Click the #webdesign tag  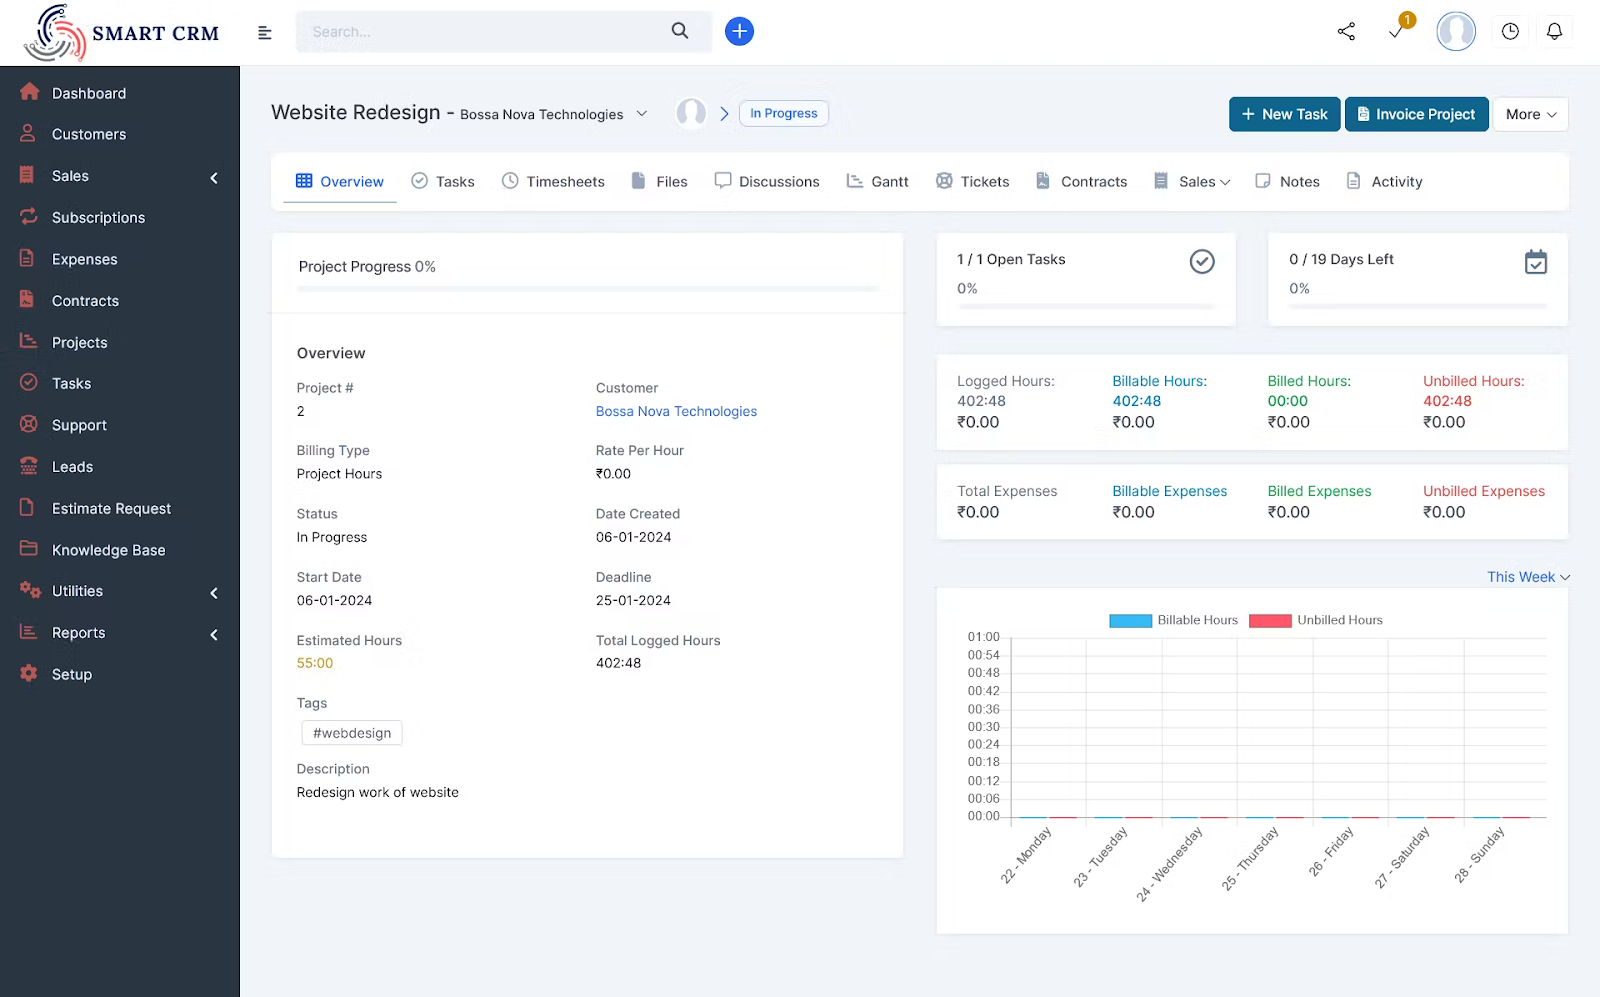pyautogui.click(x=351, y=732)
